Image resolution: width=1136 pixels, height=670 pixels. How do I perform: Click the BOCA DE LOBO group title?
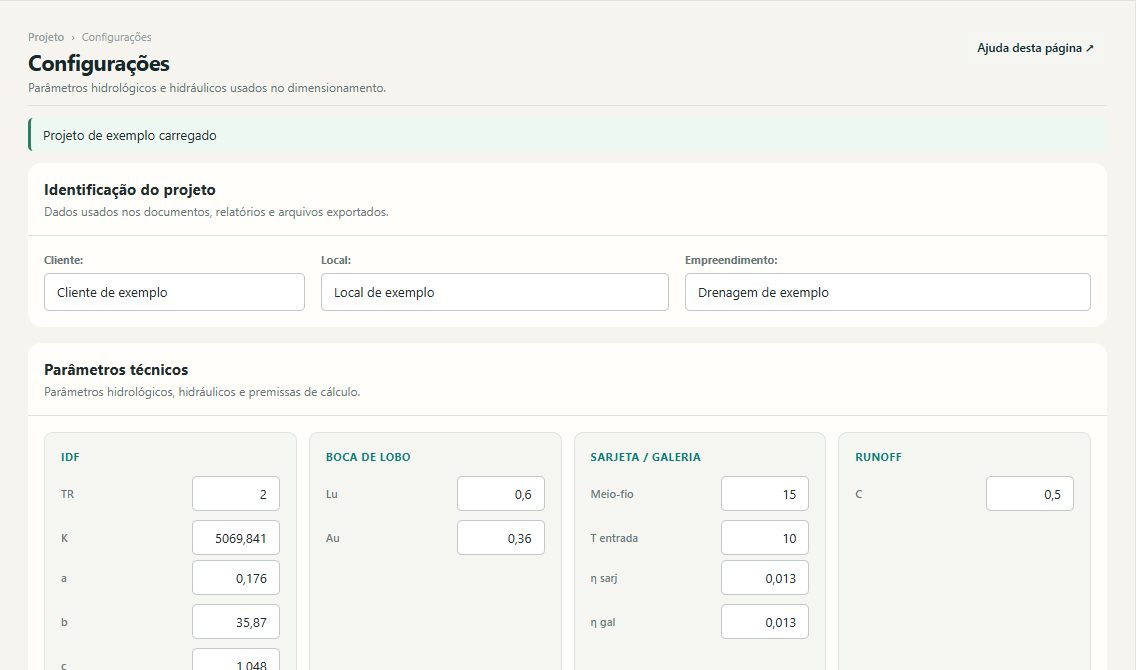tap(368, 457)
